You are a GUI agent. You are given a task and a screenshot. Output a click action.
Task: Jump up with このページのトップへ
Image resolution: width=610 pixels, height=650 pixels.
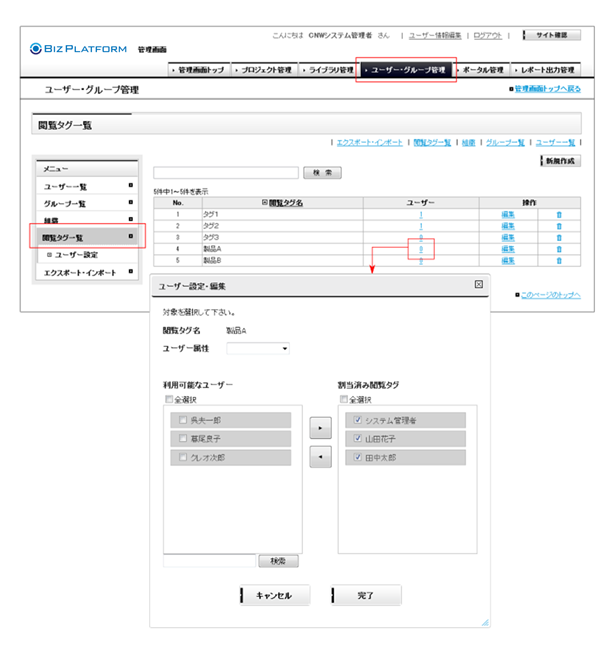[x=550, y=295]
